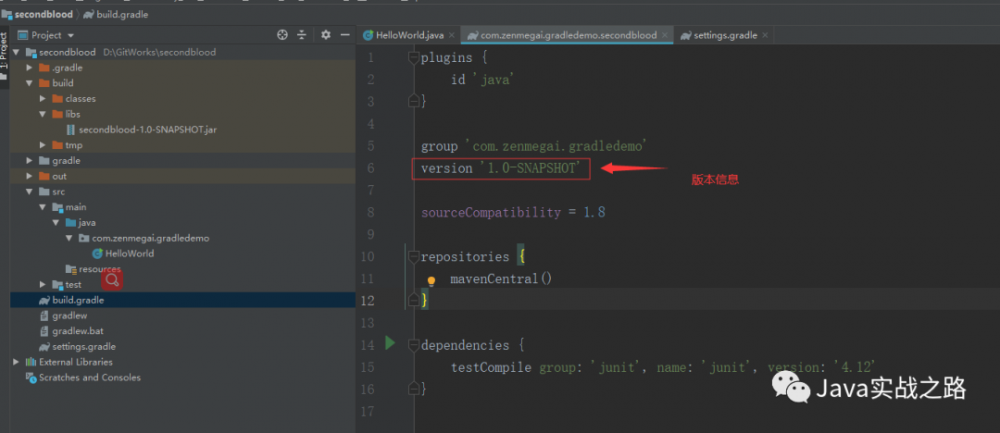Click the build.gradle file icon in tree

(44, 300)
